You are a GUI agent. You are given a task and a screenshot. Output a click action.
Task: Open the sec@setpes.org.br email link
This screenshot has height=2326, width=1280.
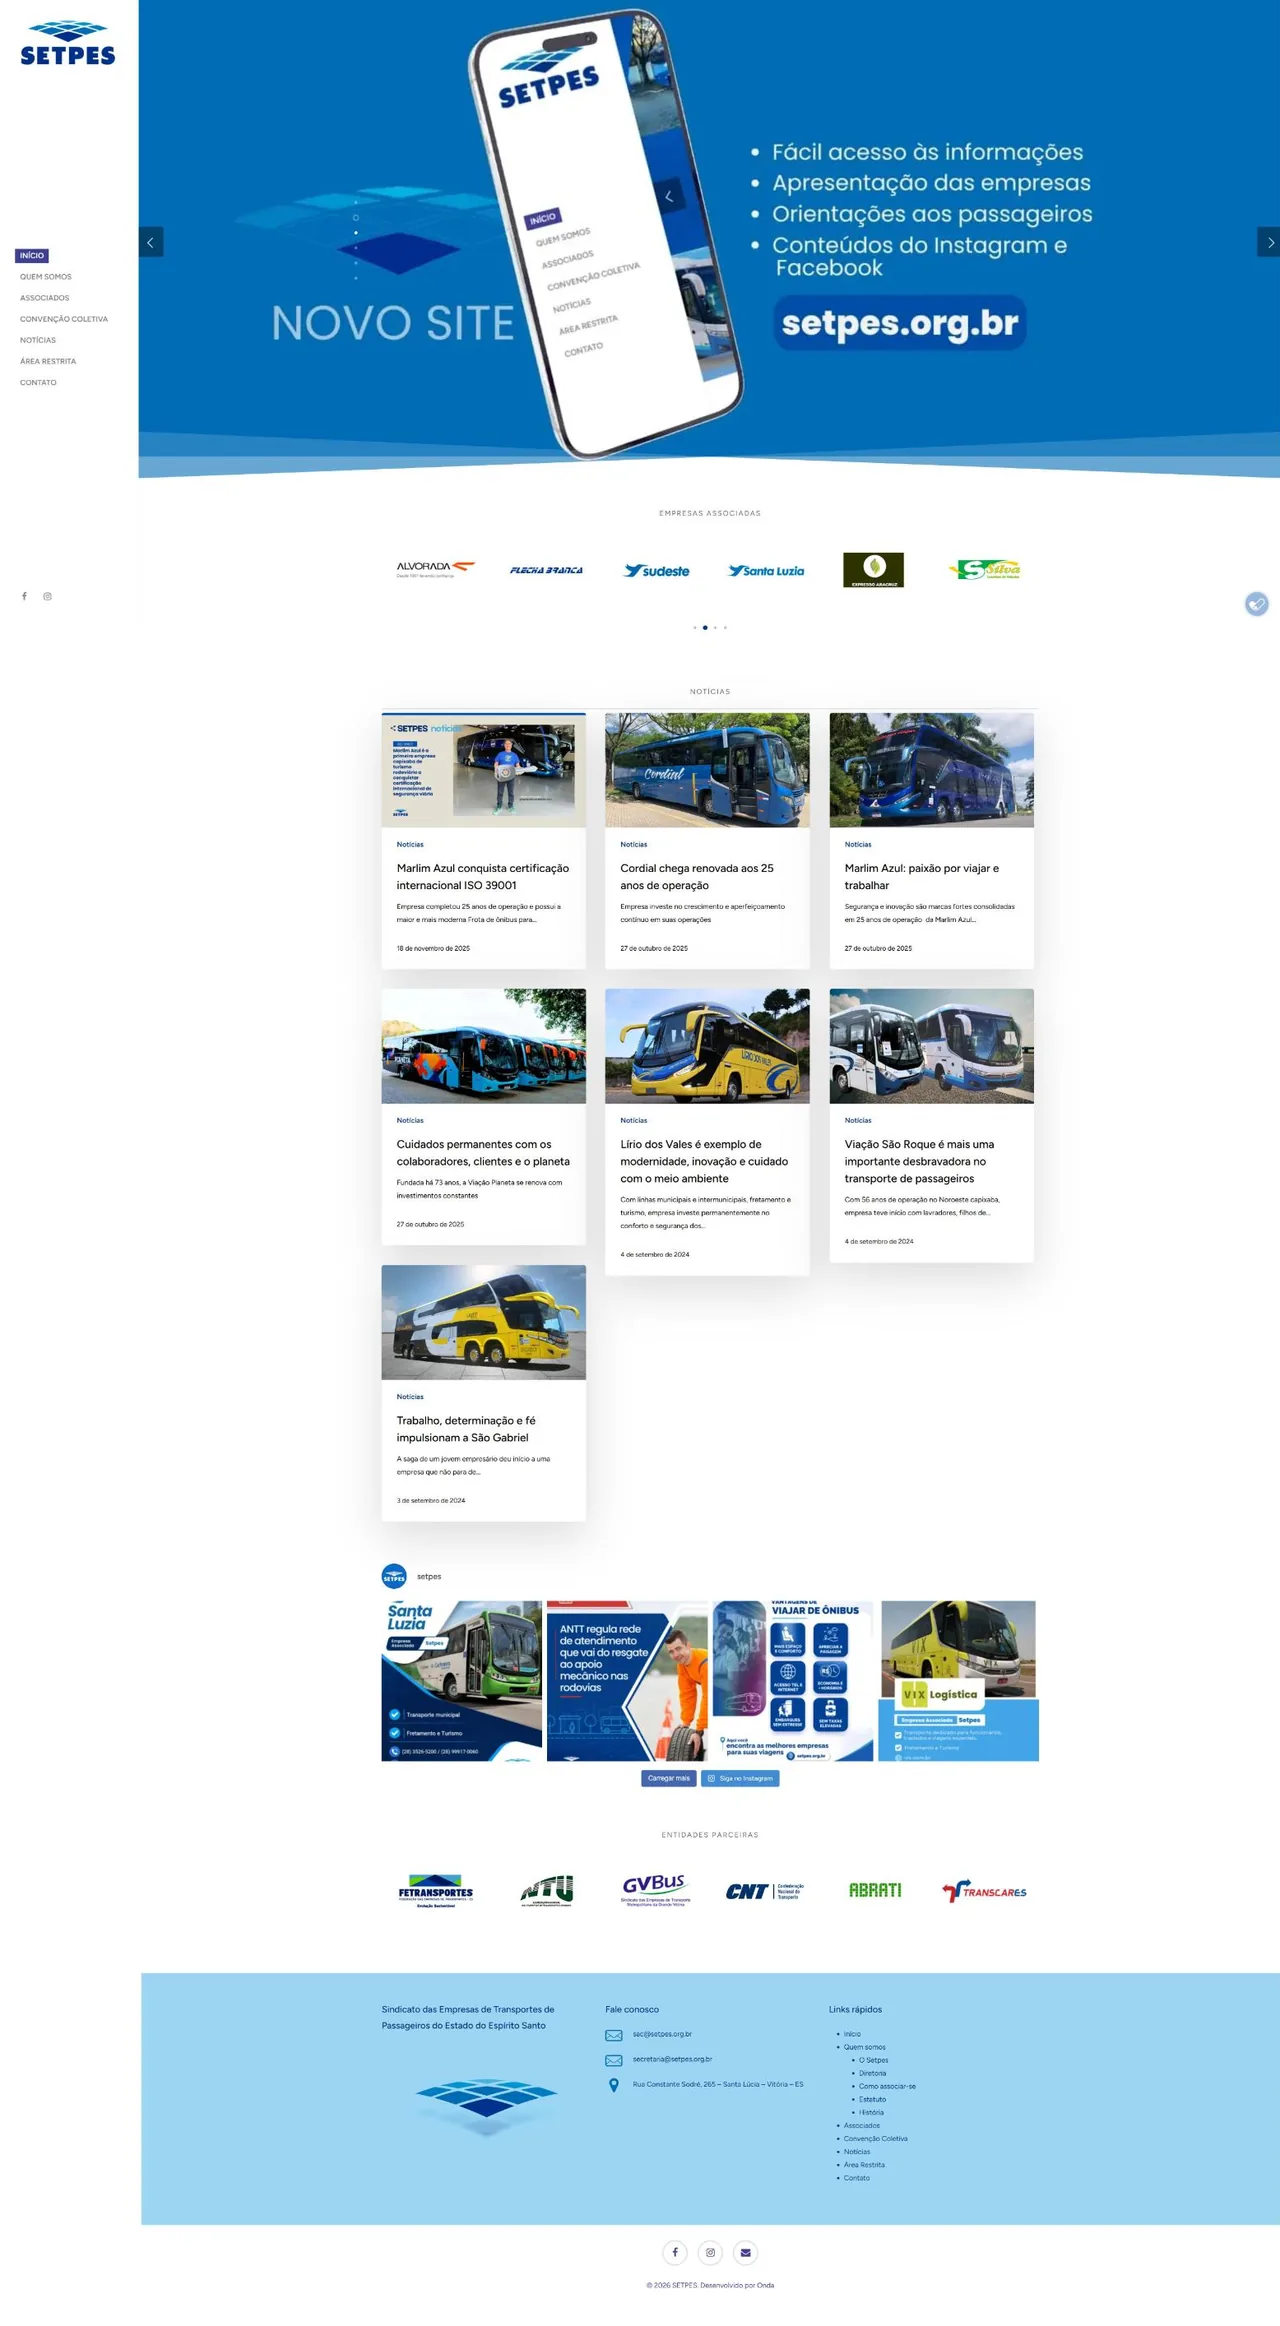tap(662, 2034)
